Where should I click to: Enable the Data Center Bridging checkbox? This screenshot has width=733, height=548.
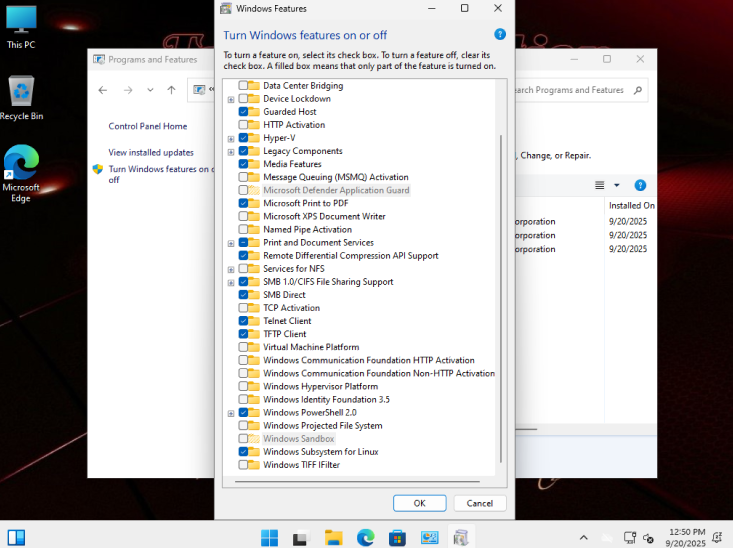(x=243, y=86)
